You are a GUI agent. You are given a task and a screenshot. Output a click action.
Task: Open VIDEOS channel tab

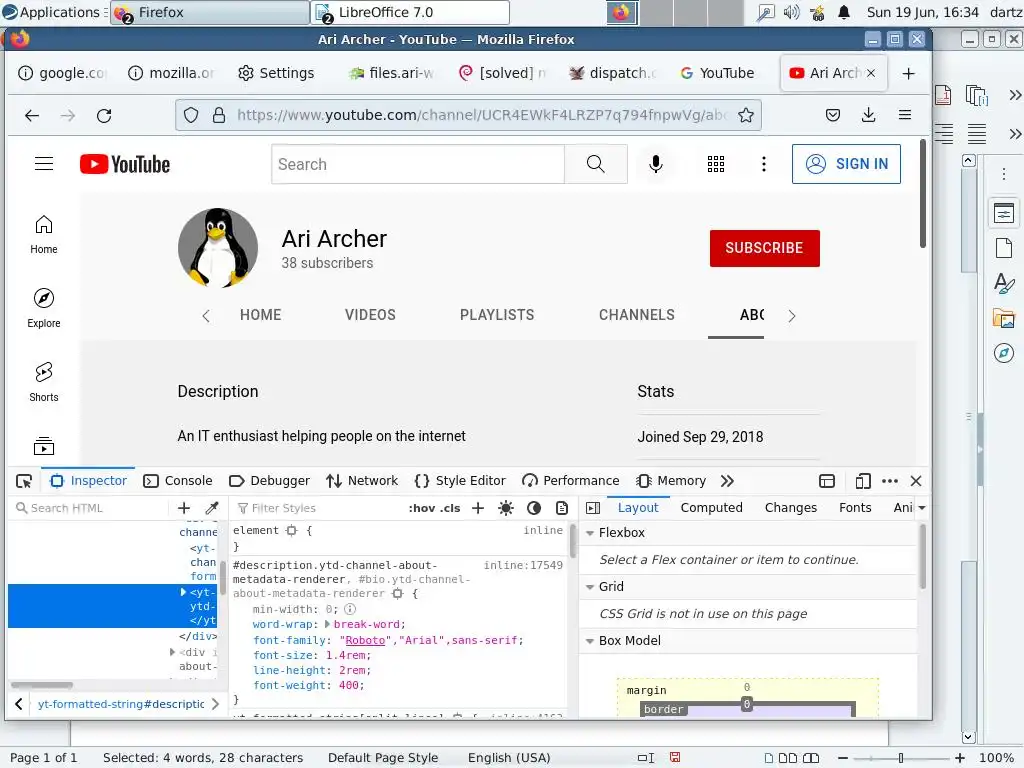pos(370,315)
